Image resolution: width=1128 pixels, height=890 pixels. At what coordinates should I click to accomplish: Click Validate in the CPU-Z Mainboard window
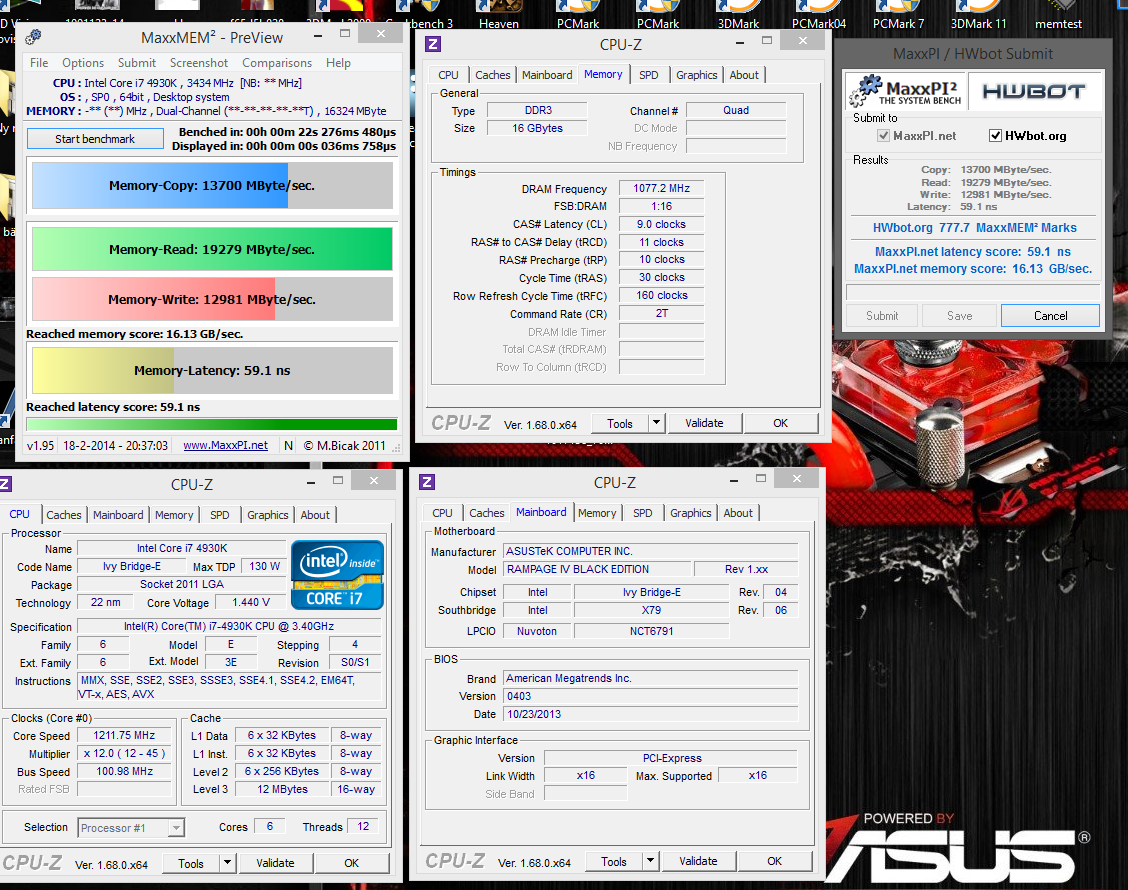(x=698, y=861)
